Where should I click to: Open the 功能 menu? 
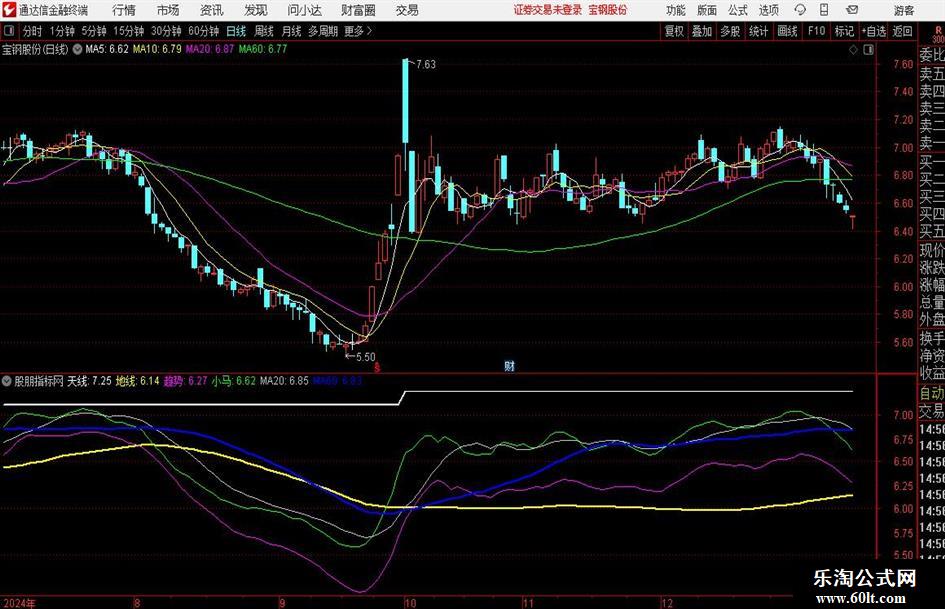tap(676, 10)
